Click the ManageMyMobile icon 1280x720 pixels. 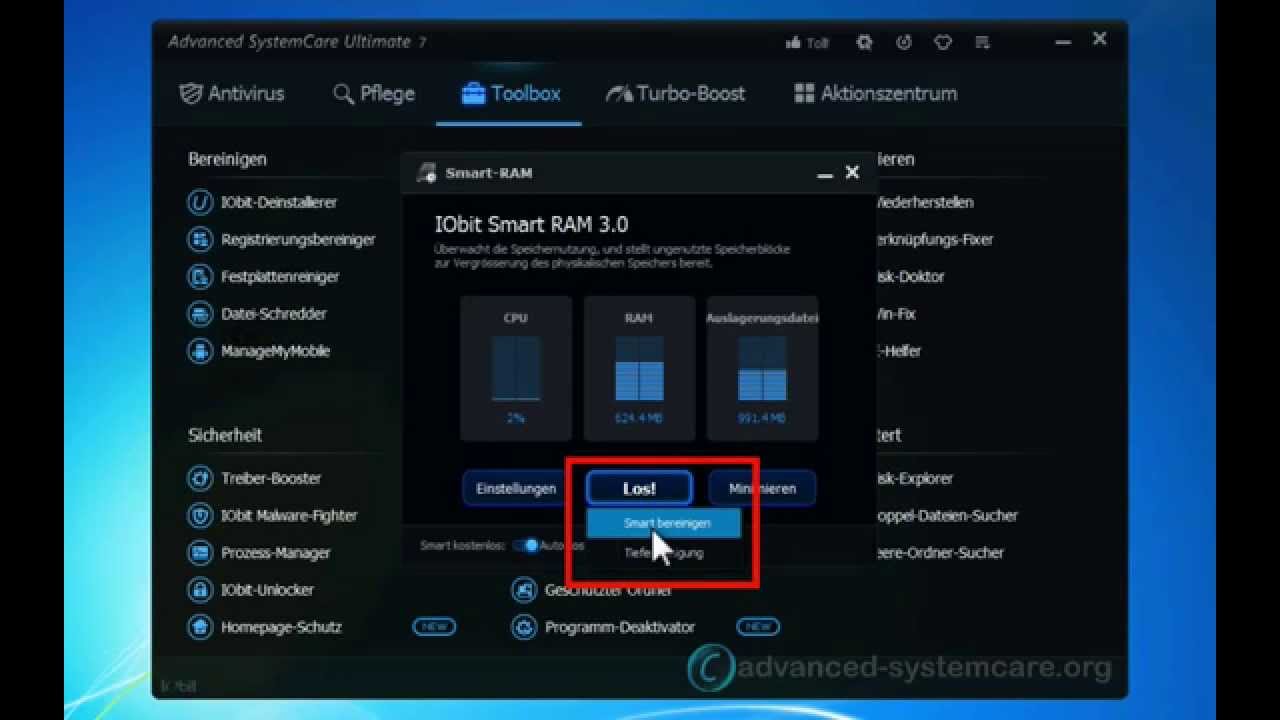point(200,351)
